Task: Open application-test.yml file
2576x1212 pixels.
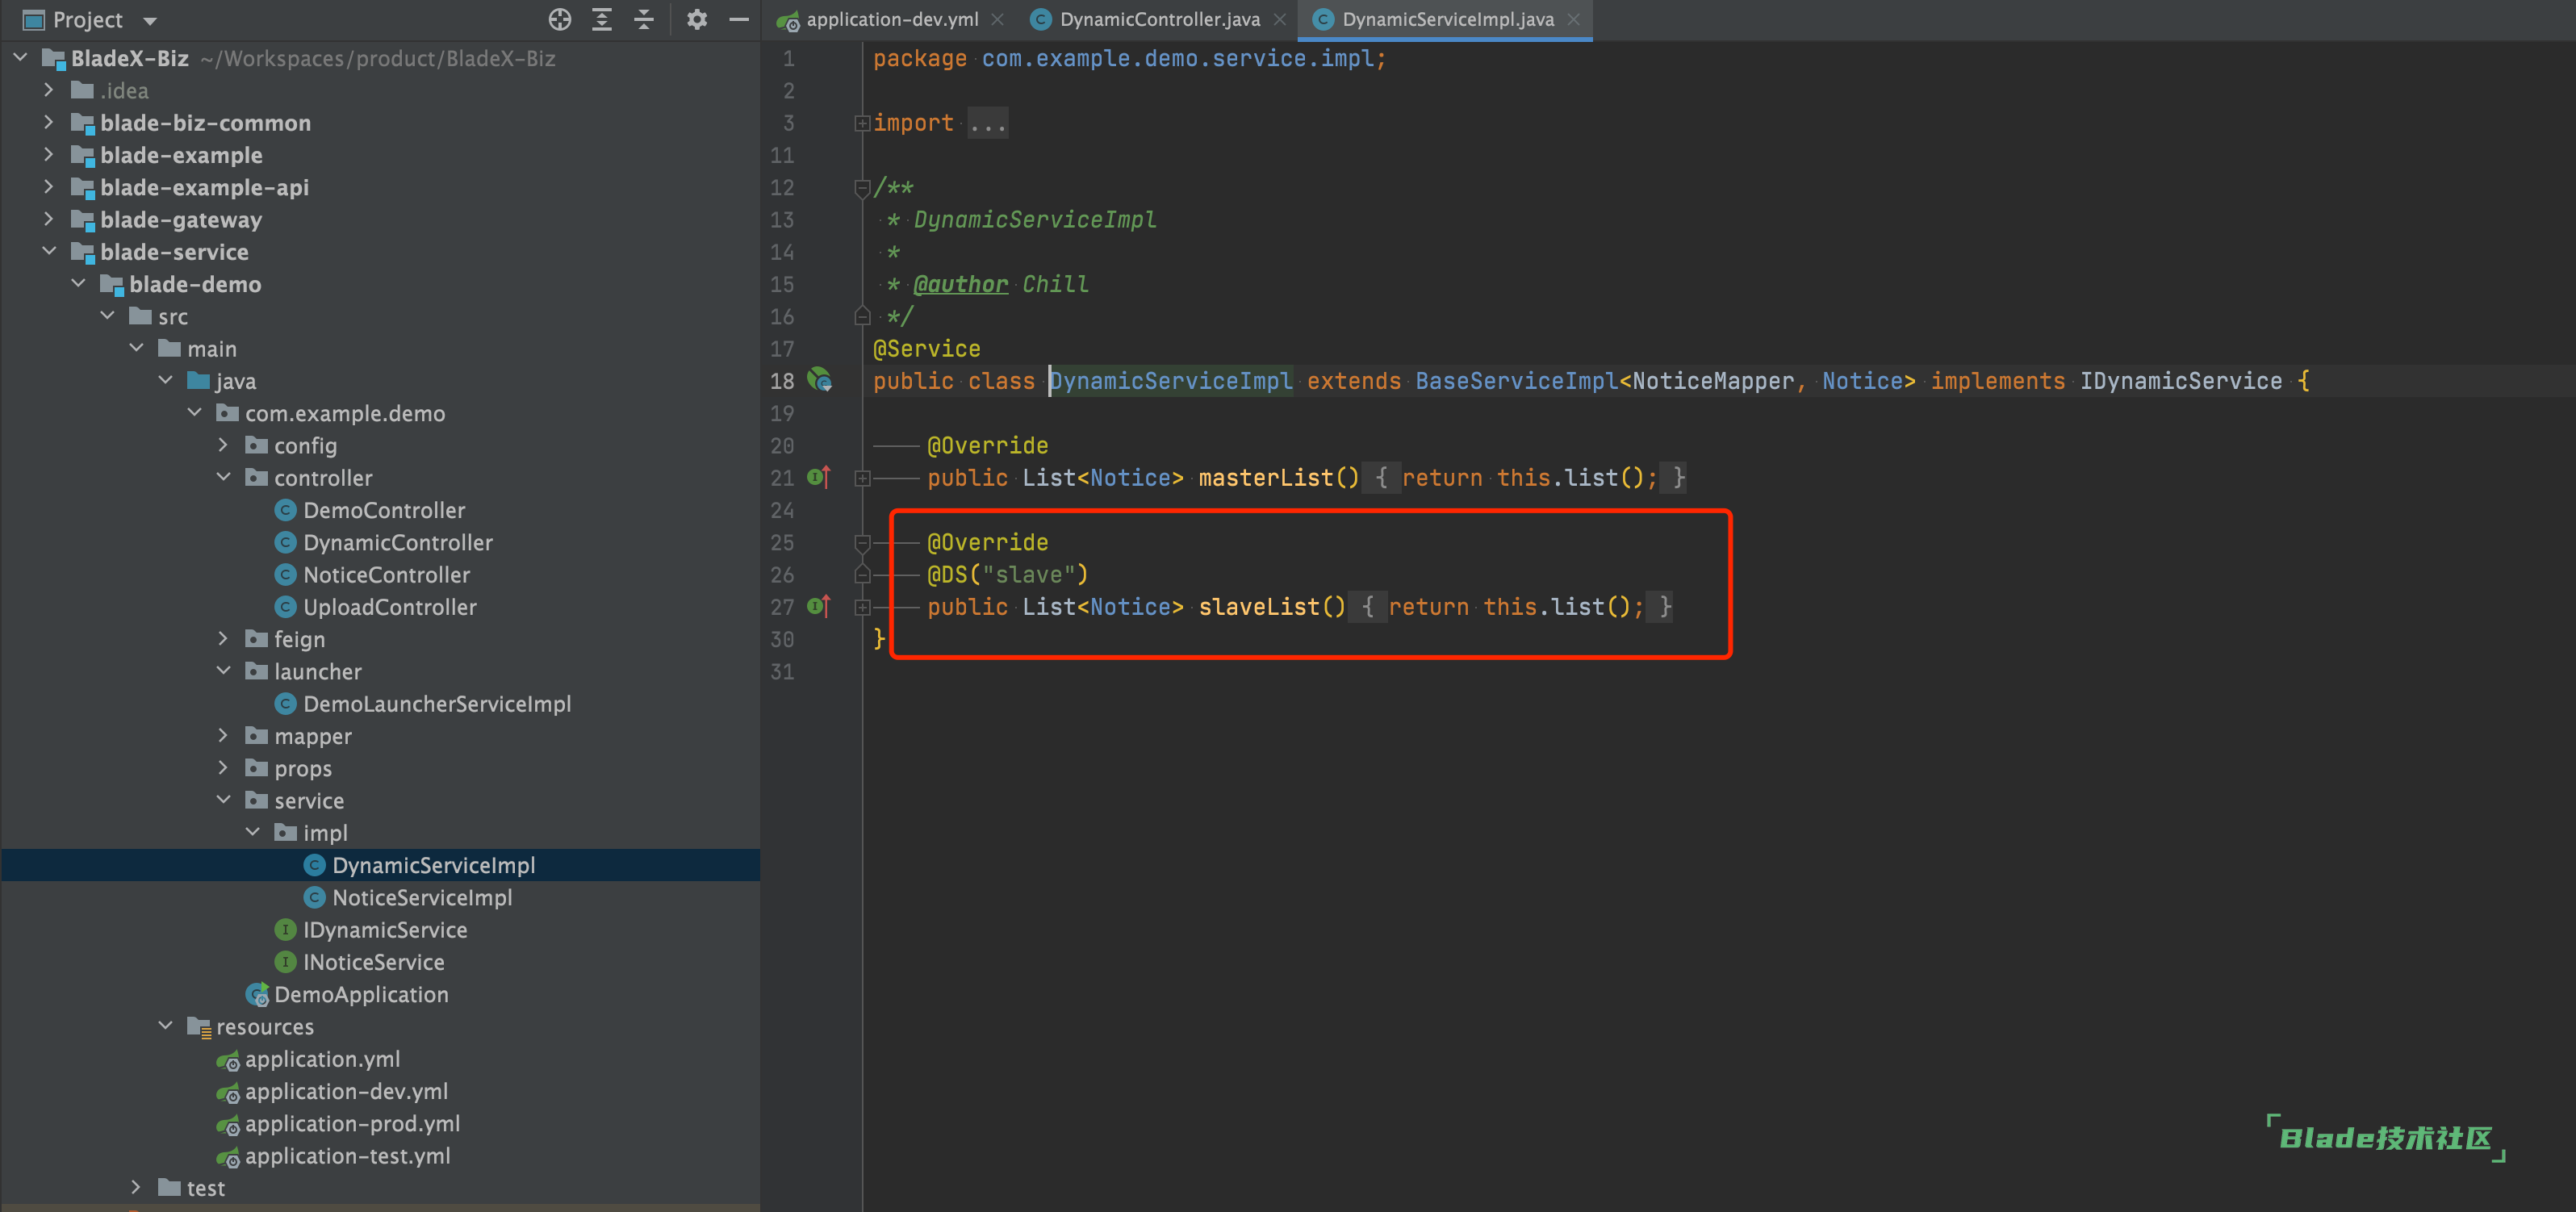Action: [347, 1156]
